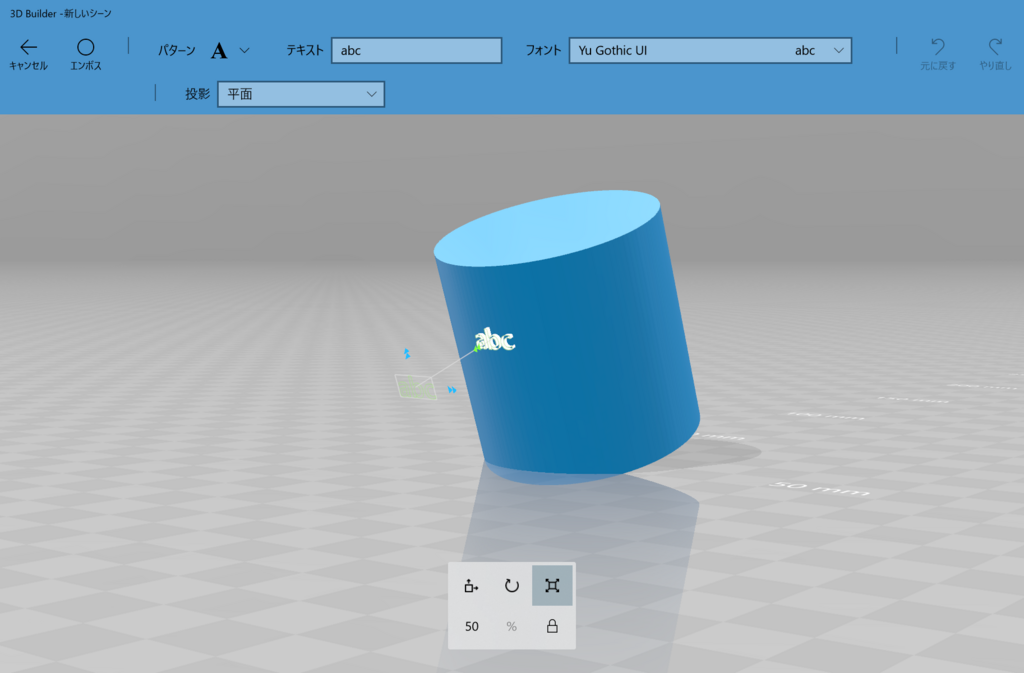
Task: Select the Move tool in bottom panel
Action: pyautogui.click(x=471, y=586)
